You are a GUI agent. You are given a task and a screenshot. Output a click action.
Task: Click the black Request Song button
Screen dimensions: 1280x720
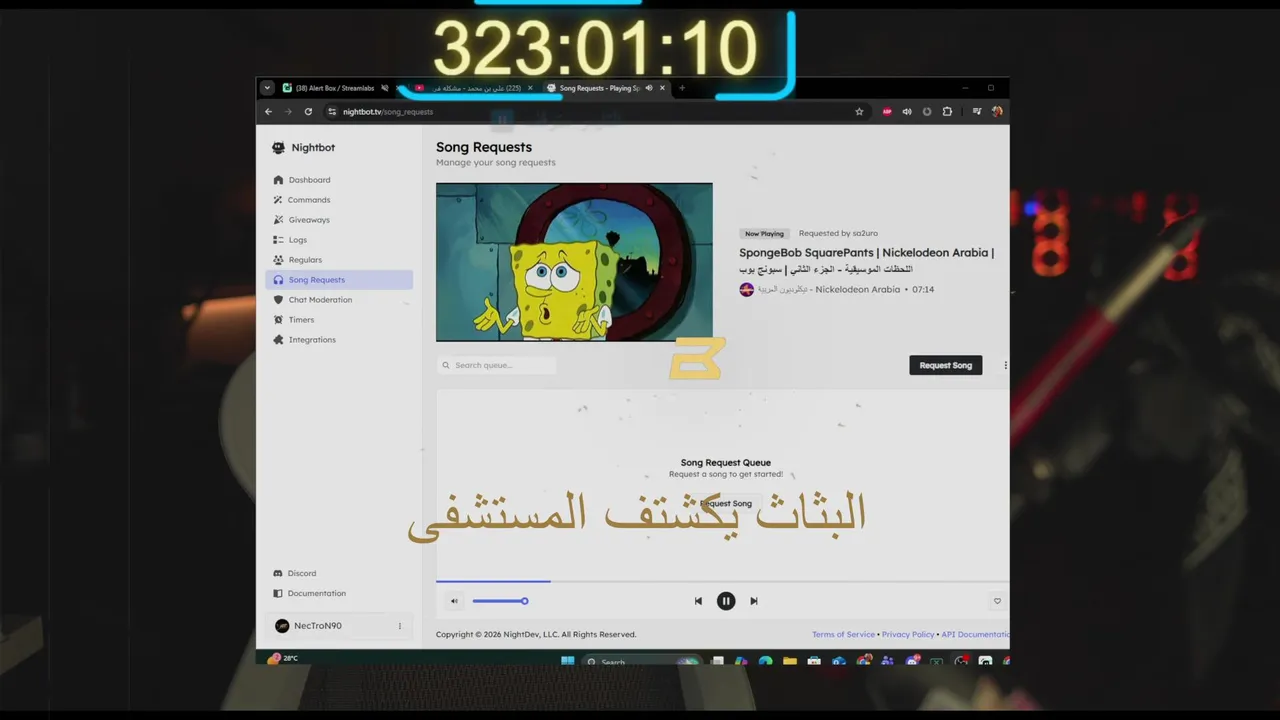[946, 365]
